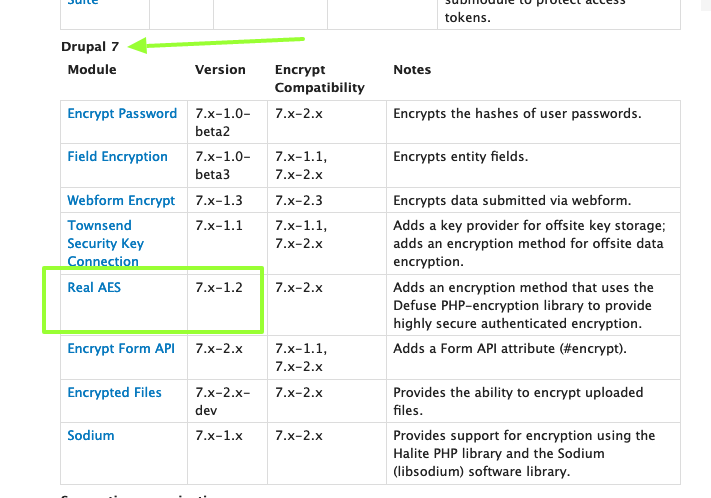Open the Sodium module link
The image size is (711, 498).
pos(91,435)
